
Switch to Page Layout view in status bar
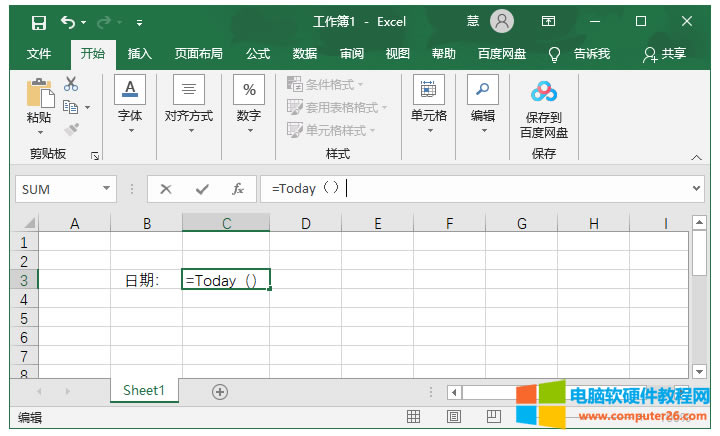pos(453,417)
